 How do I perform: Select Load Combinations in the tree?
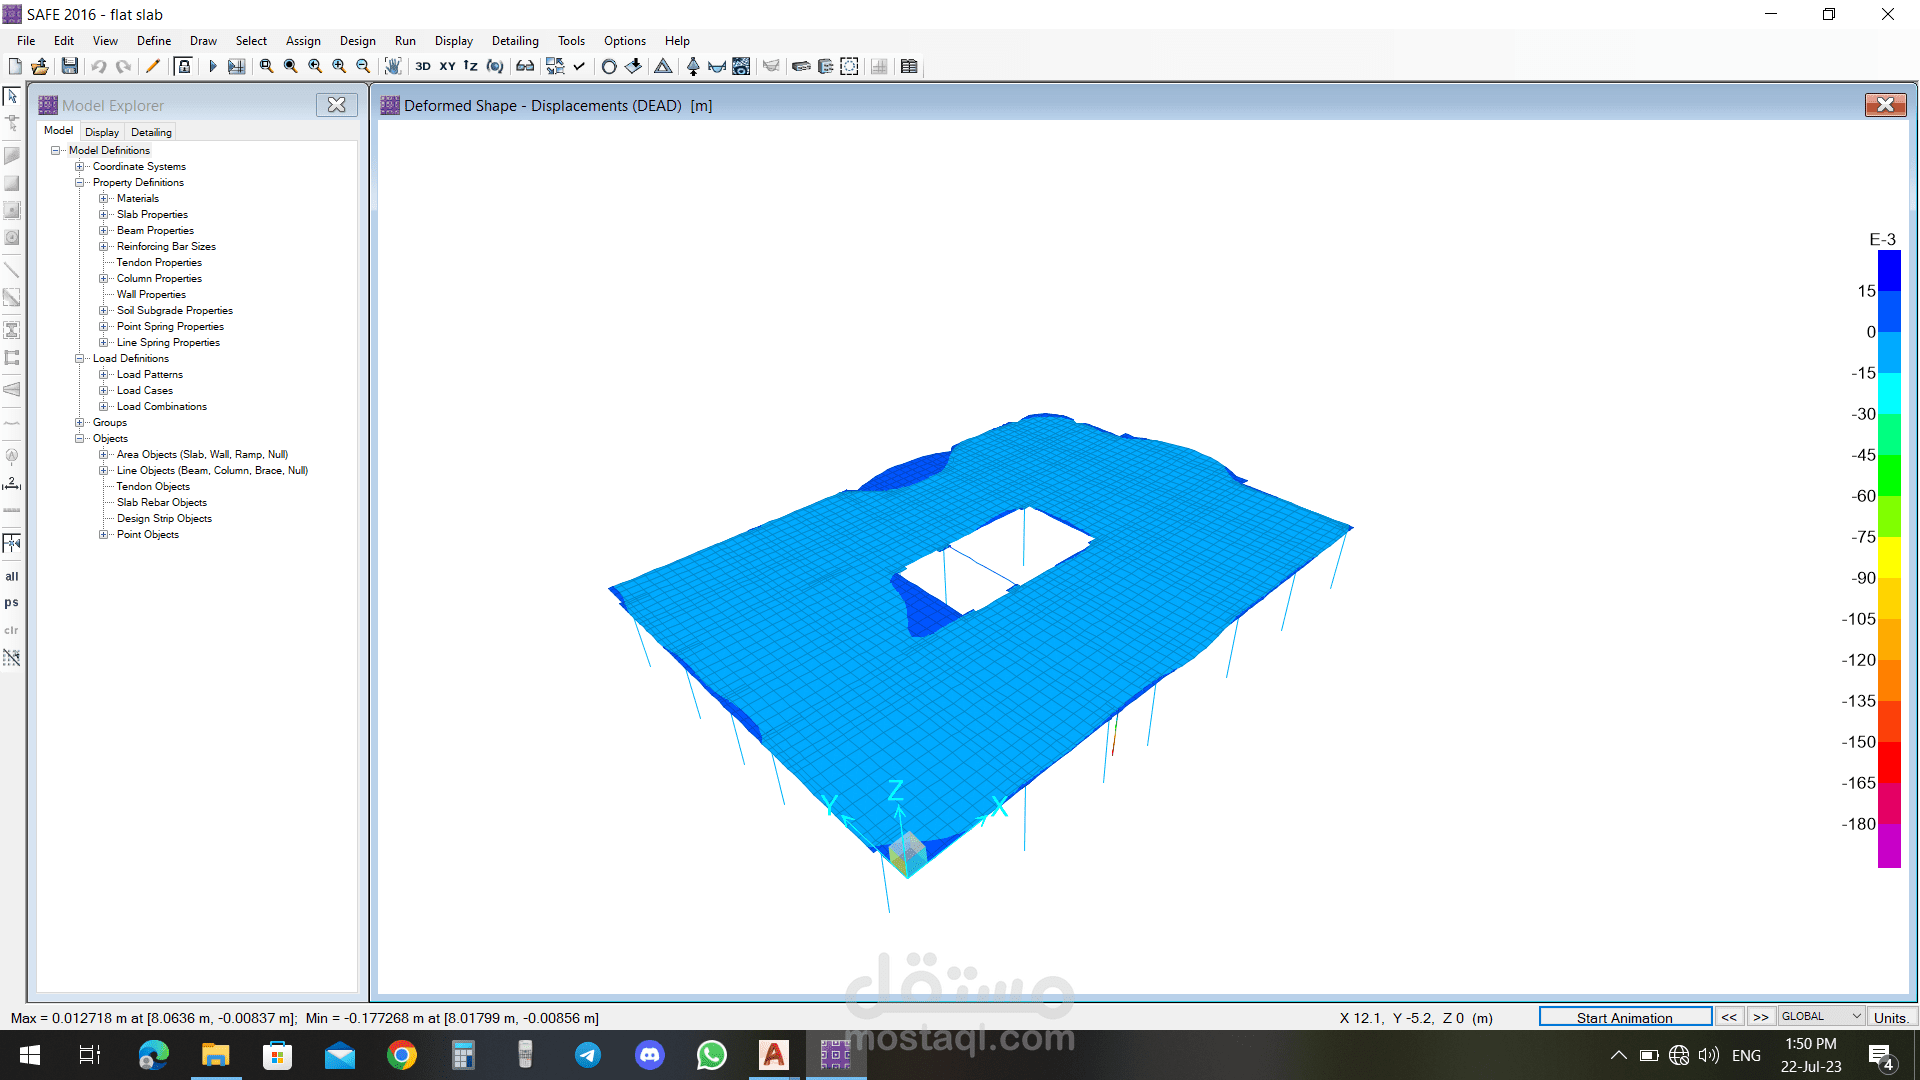coord(162,406)
